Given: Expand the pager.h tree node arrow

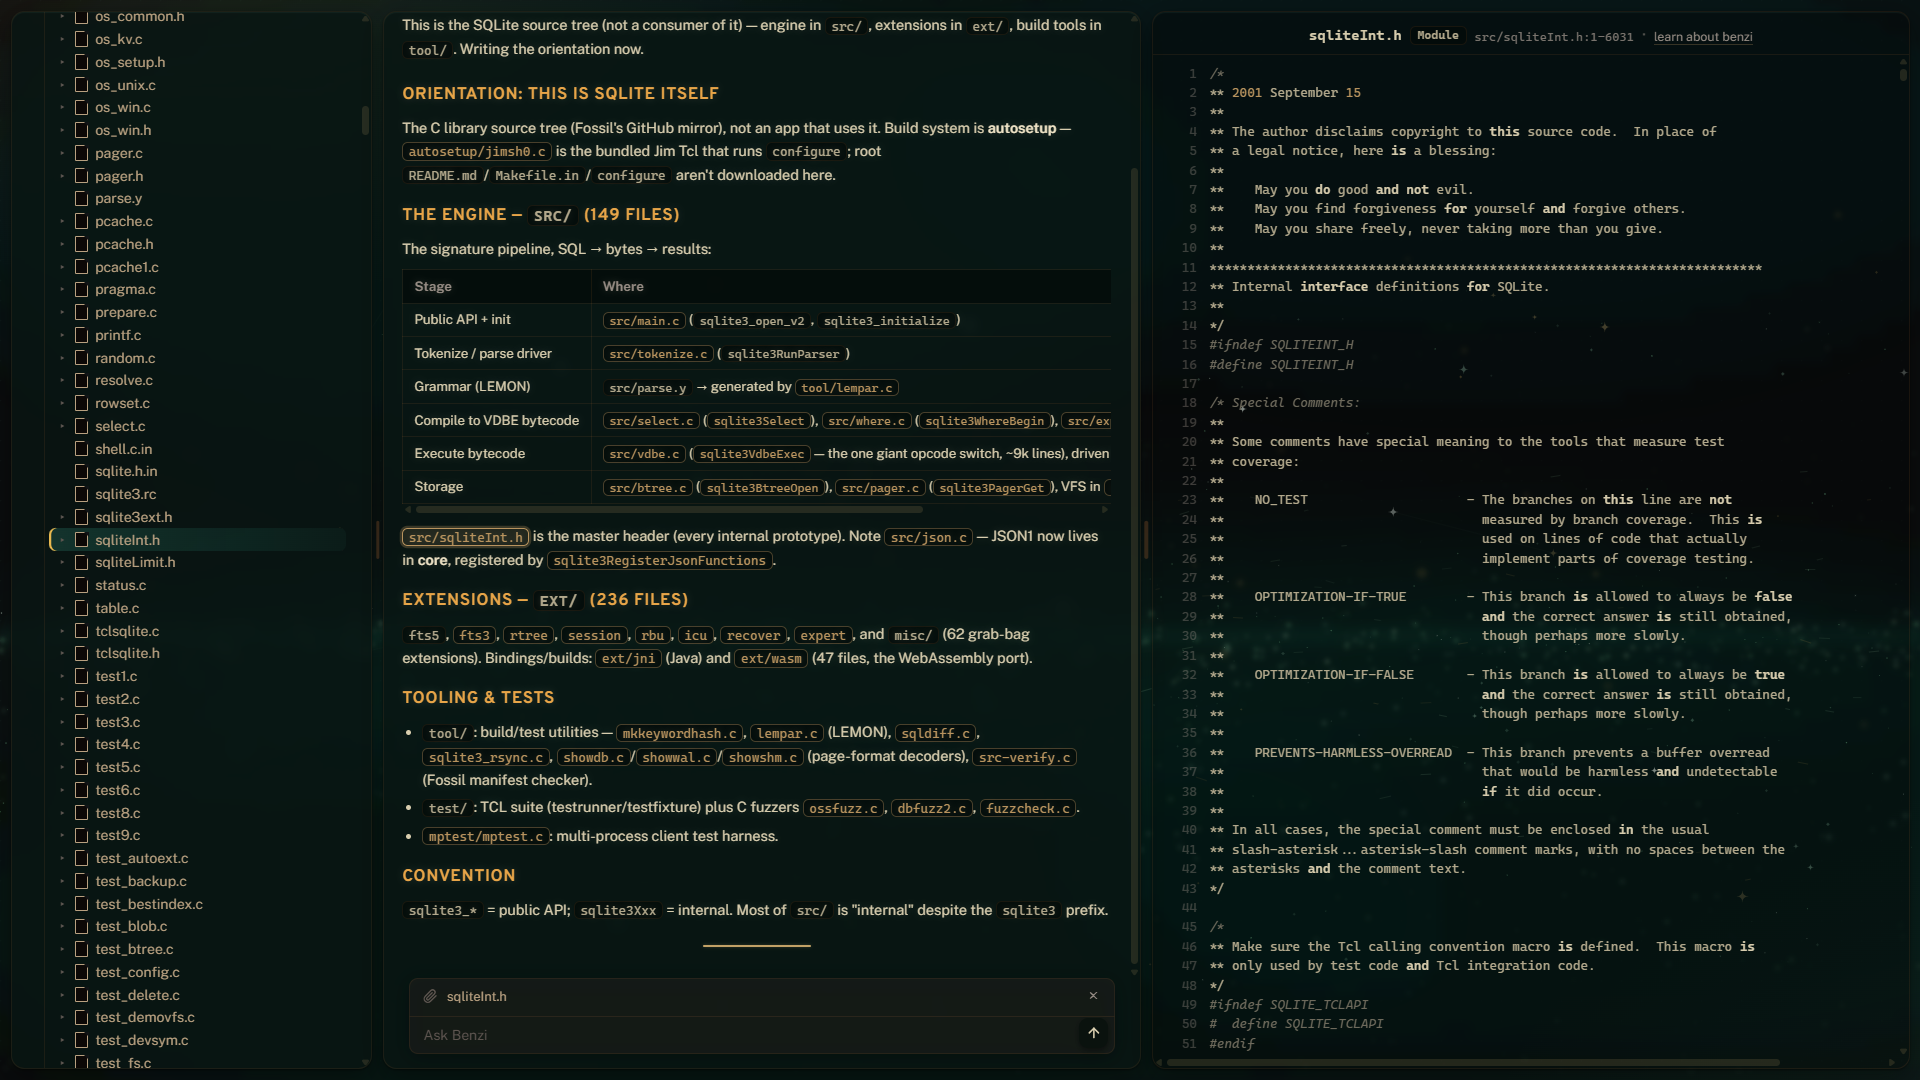Looking at the screenshot, I should (x=62, y=176).
